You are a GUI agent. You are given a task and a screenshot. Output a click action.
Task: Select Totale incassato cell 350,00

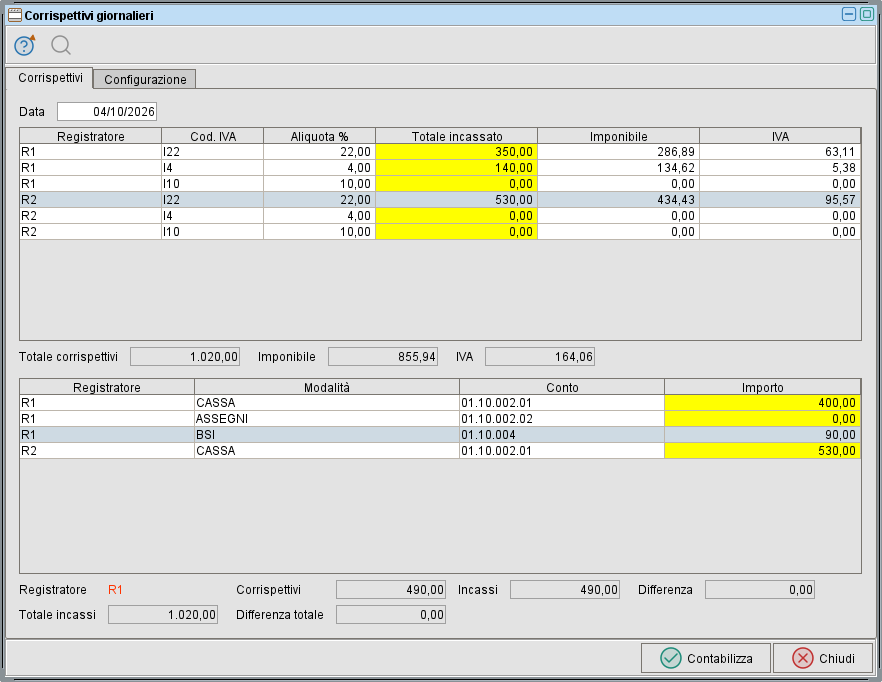(456, 152)
